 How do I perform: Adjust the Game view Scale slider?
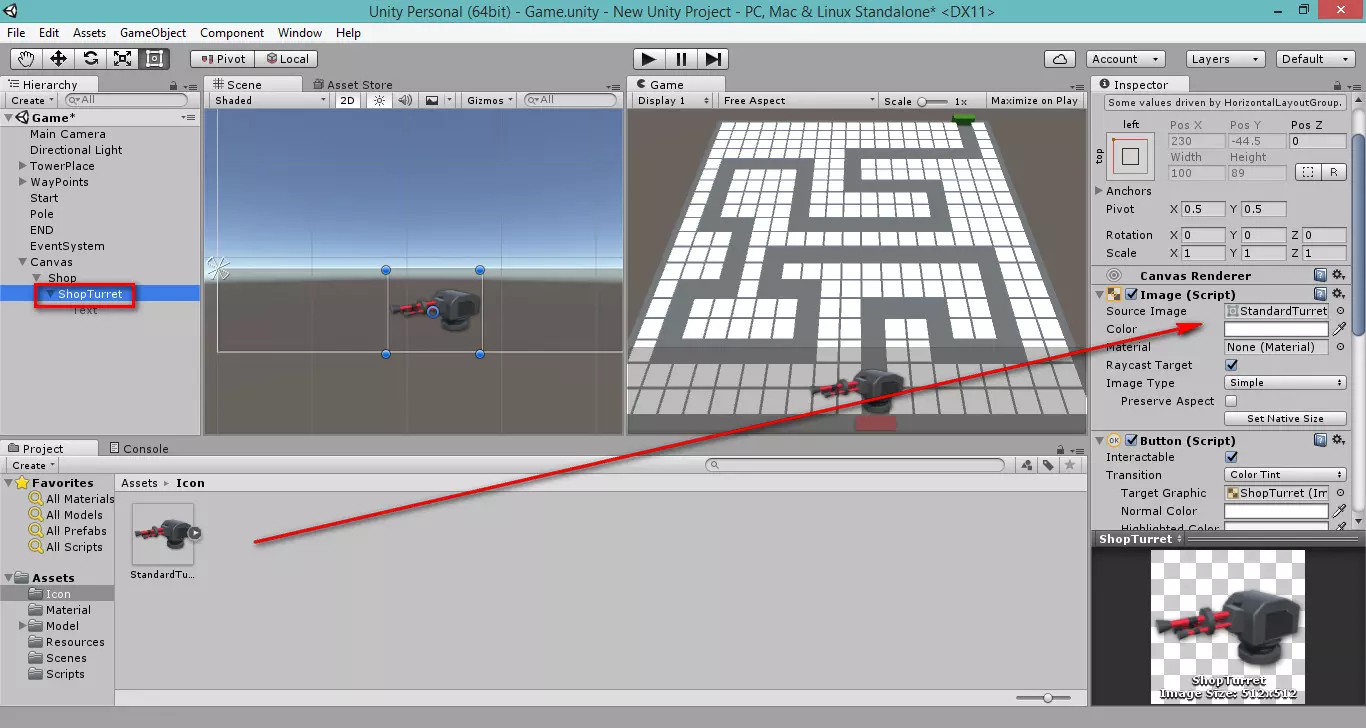[x=932, y=101]
